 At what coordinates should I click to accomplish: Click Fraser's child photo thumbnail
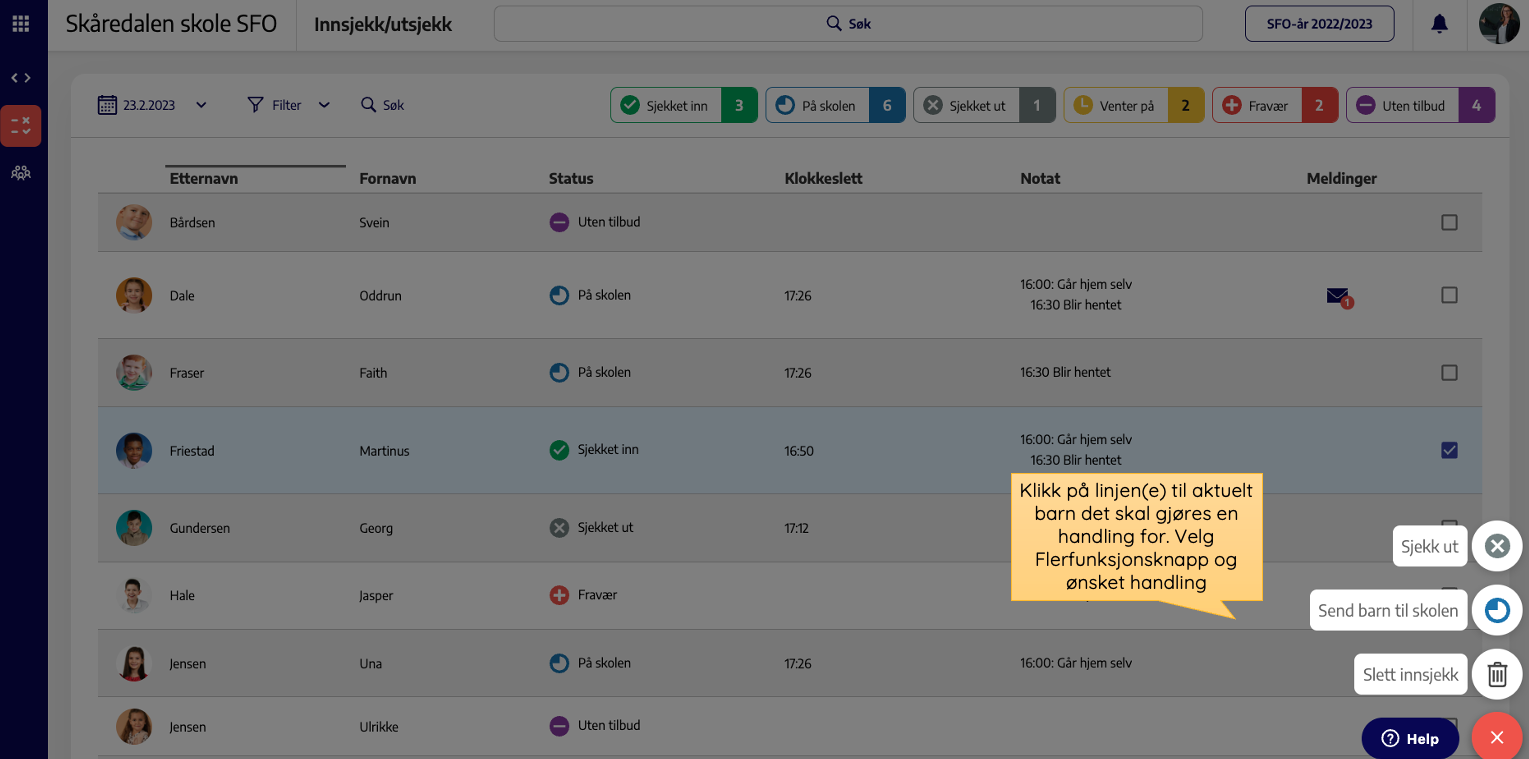tap(133, 372)
